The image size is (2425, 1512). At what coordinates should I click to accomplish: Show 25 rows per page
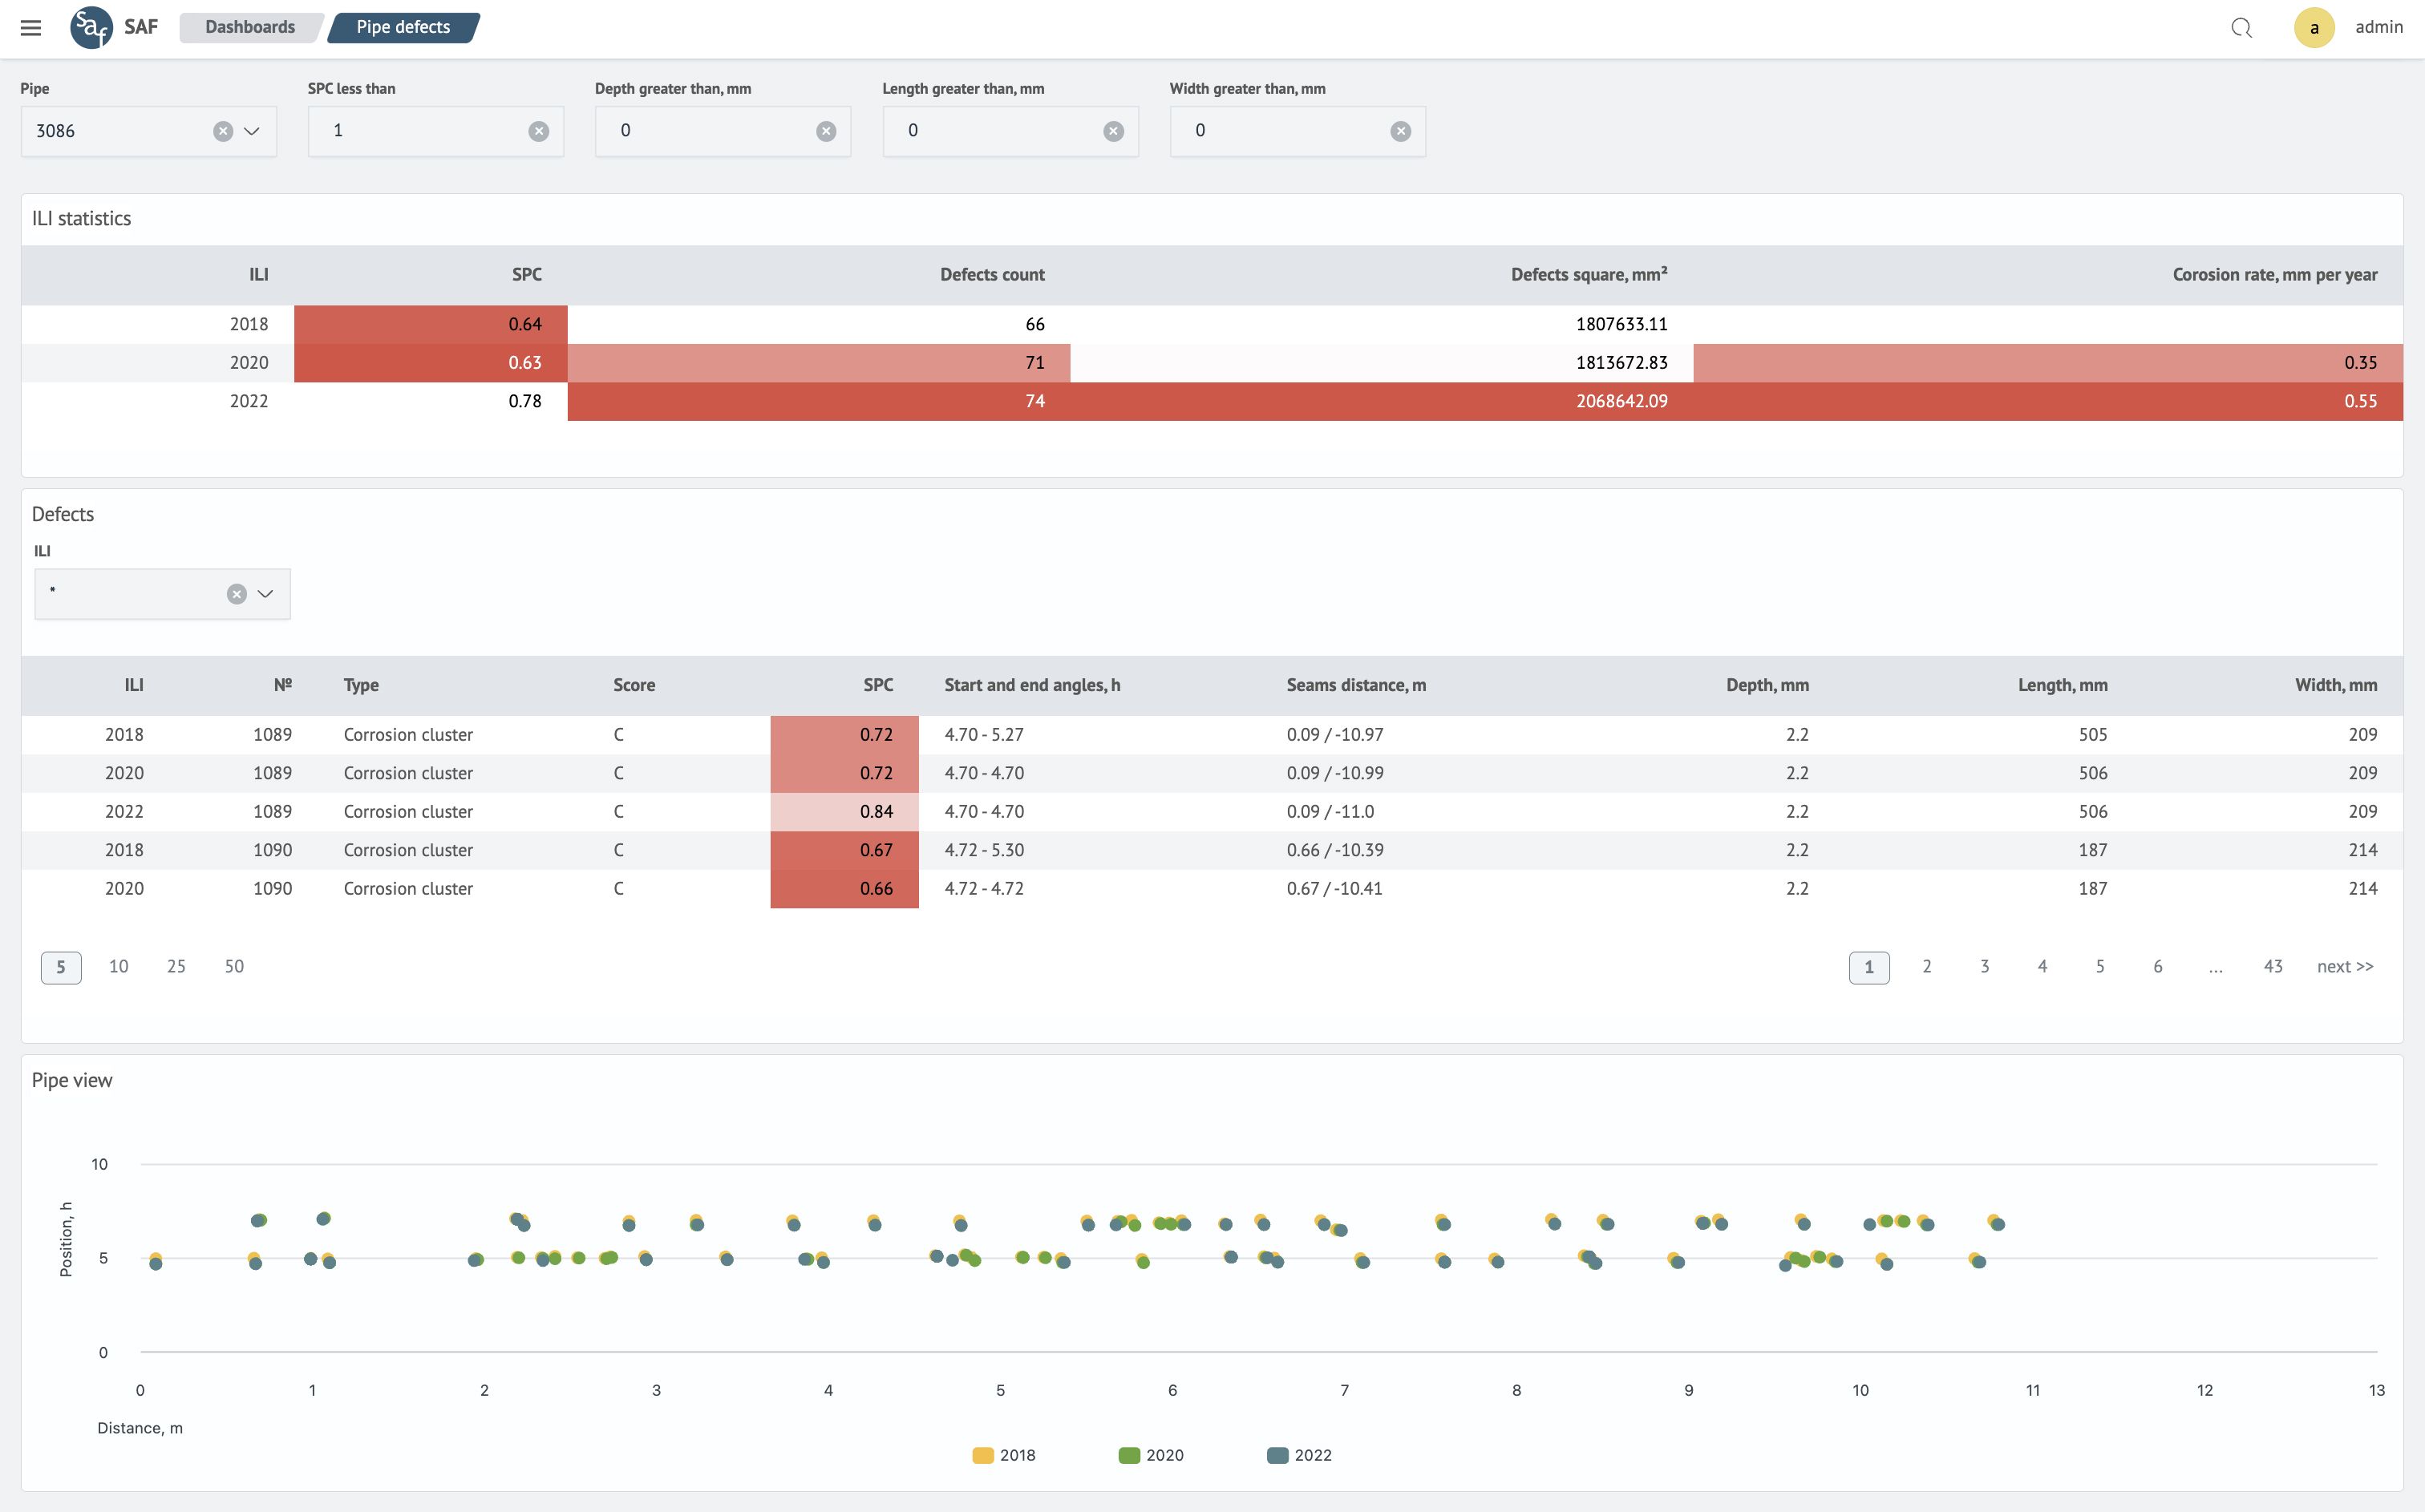tap(176, 966)
